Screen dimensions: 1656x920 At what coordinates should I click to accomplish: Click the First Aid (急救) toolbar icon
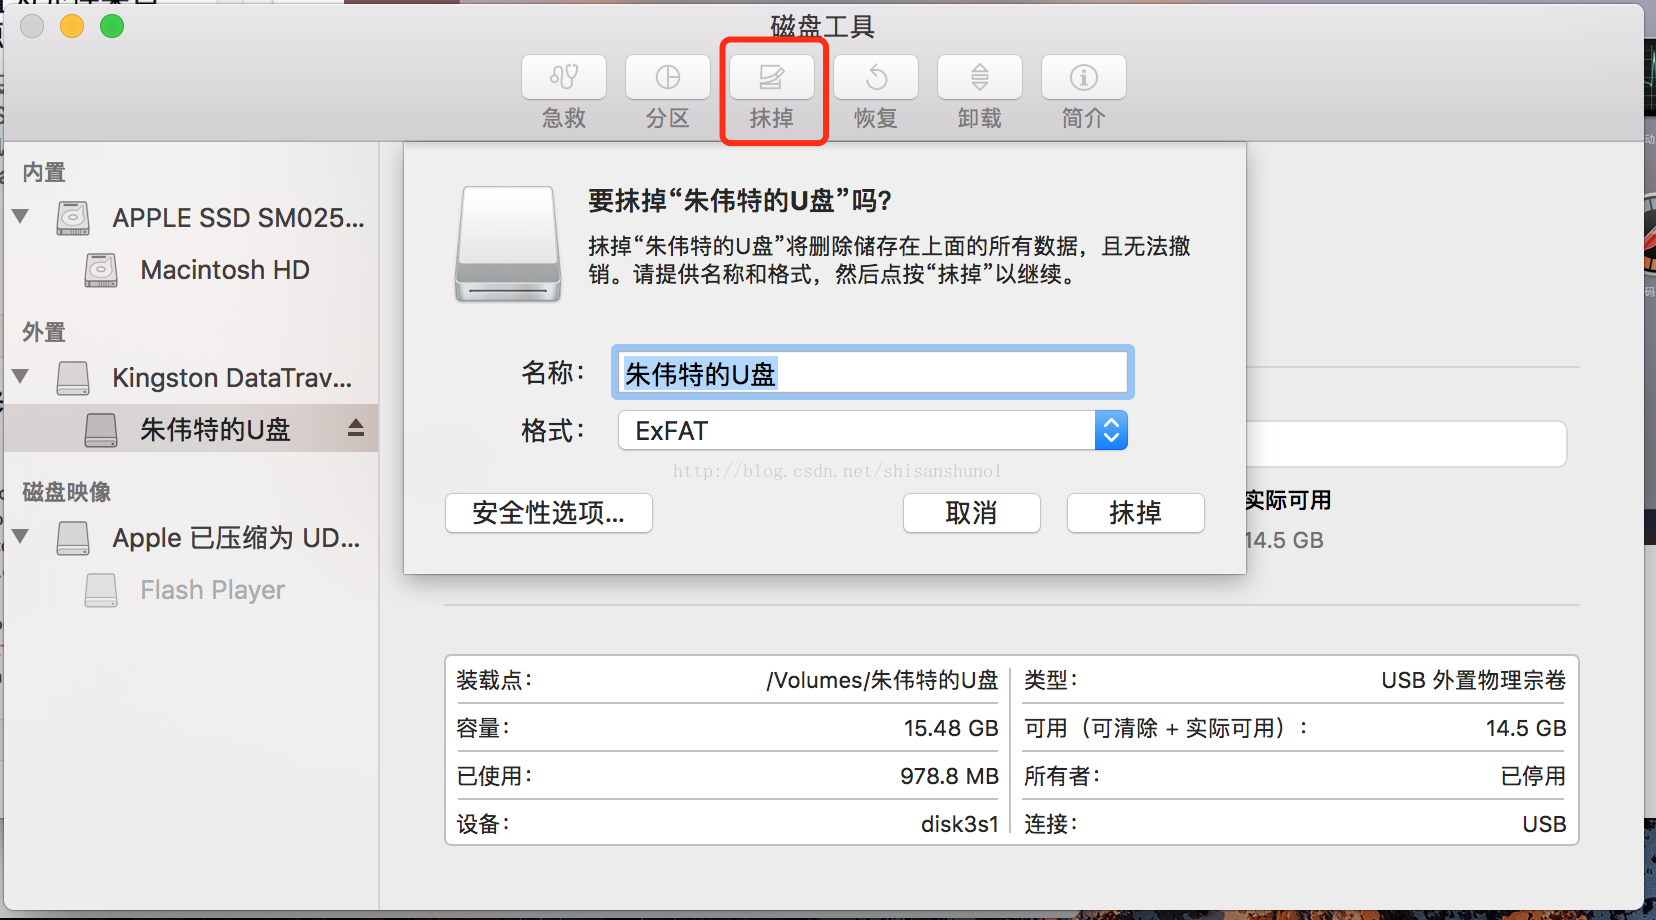(x=564, y=78)
